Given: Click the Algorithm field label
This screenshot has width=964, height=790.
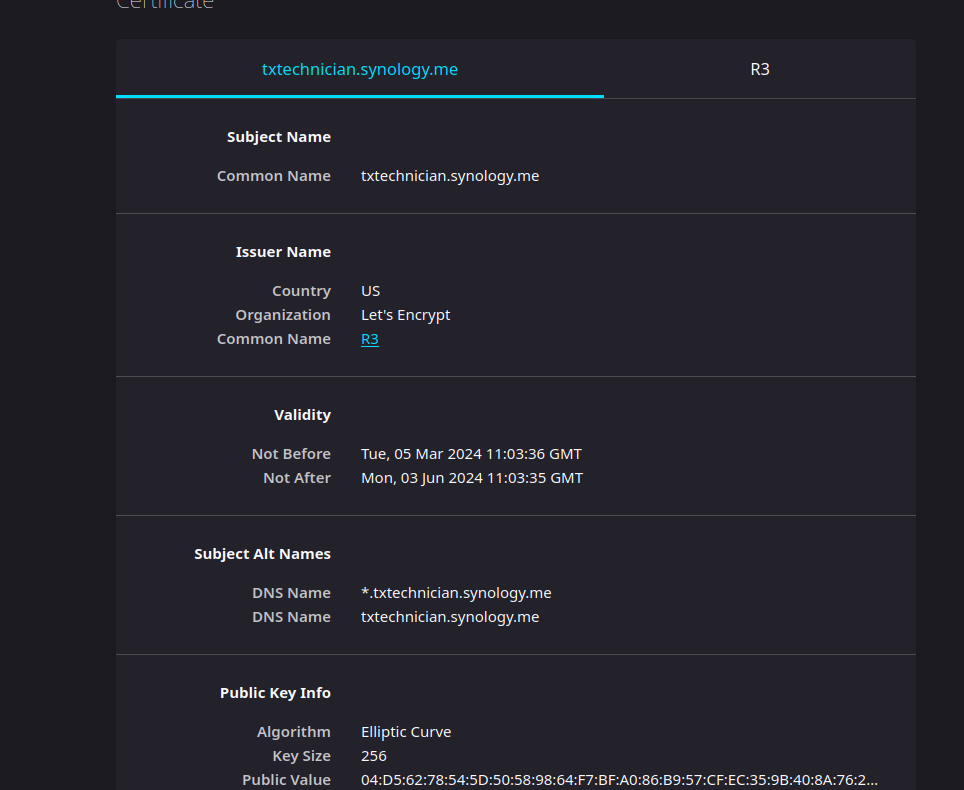Looking at the screenshot, I should point(293,732).
